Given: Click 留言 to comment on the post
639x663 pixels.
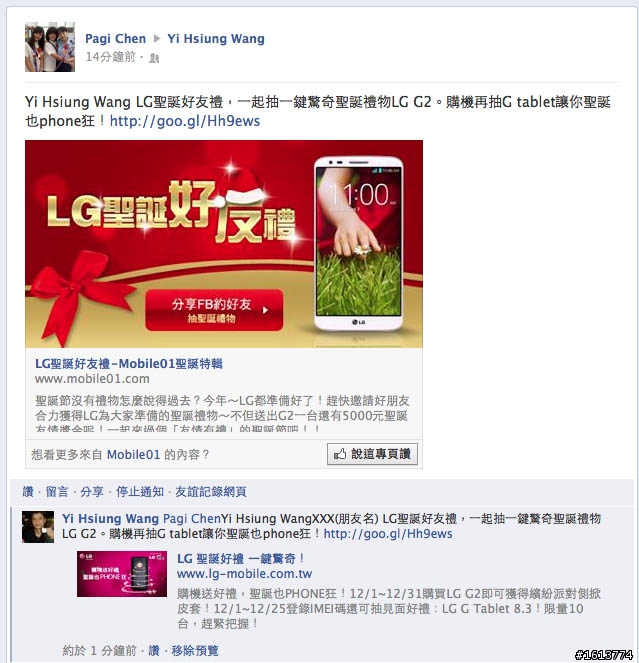Looking at the screenshot, I should point(57,491).
